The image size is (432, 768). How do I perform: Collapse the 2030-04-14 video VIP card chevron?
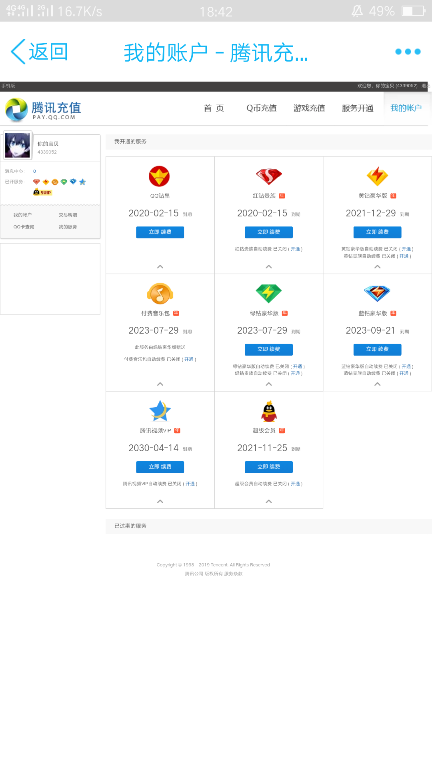pos(160,502)
